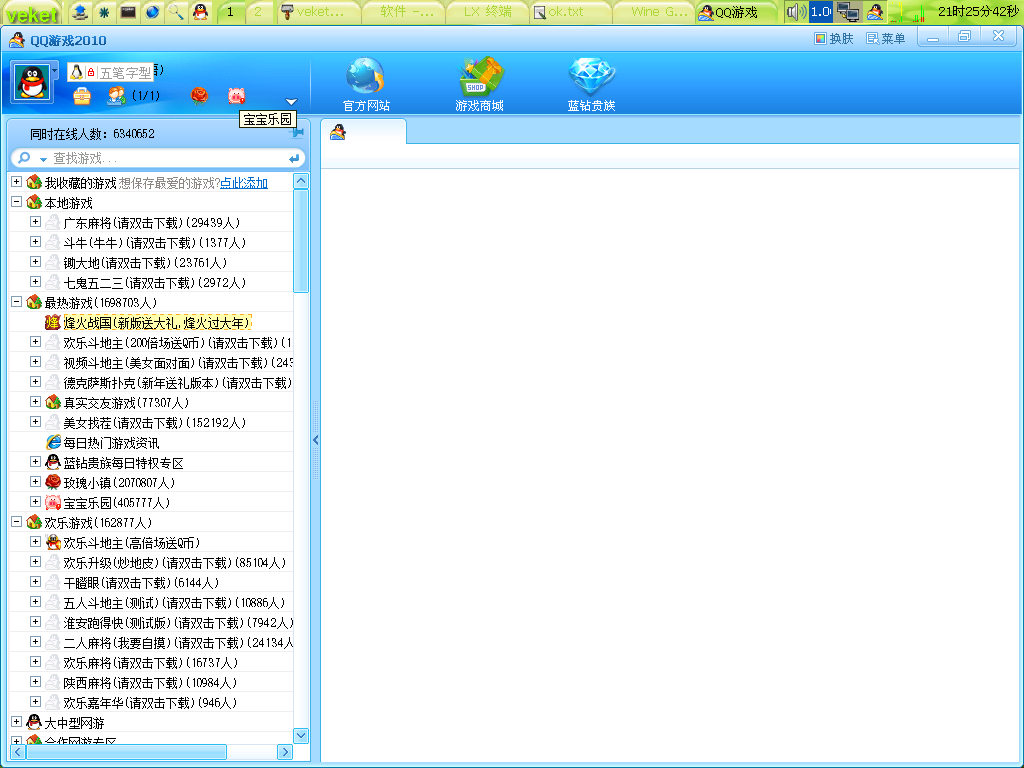This screenshot has width=1024, height=768.
Task: Select 欢乐斗地主(高倍场送Q币) row
Action: tap(131, 543)
